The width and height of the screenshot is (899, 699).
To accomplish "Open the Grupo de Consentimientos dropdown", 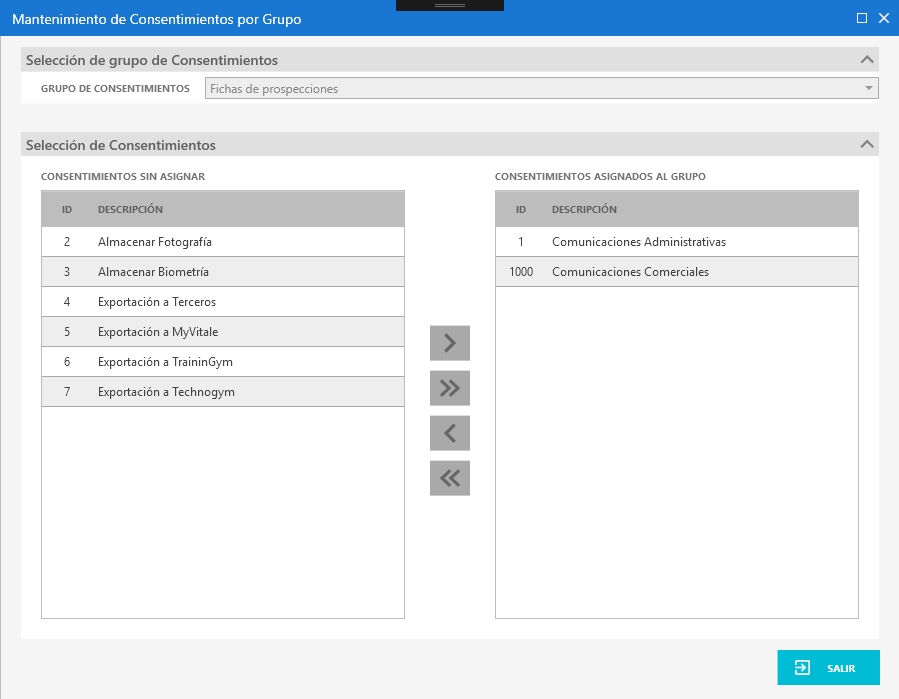I will (x=541, y=88).
